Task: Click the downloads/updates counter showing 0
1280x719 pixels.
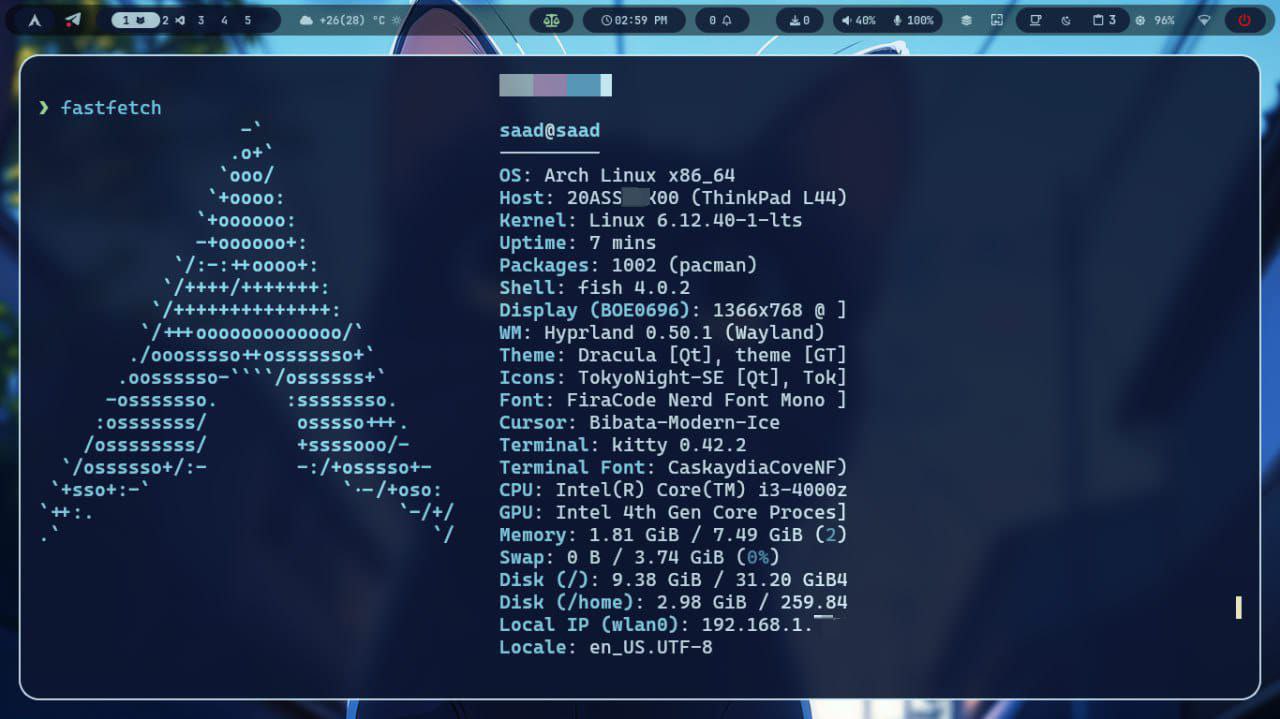Action: tap(799, 20)
